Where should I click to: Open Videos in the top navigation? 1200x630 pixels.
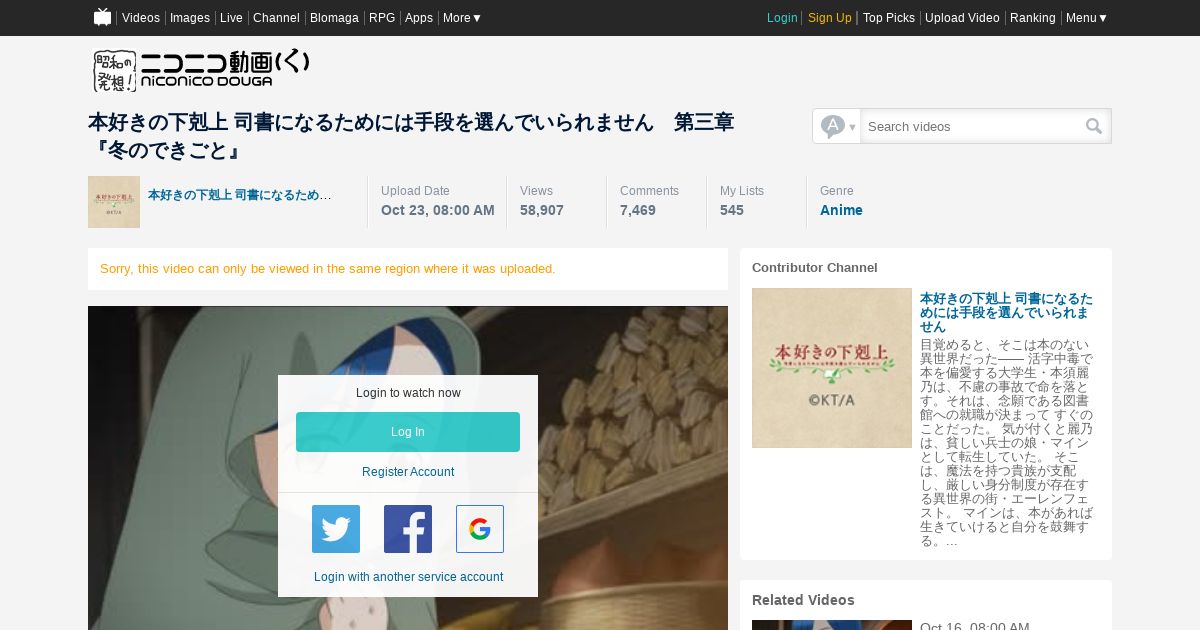click(141, 18)
